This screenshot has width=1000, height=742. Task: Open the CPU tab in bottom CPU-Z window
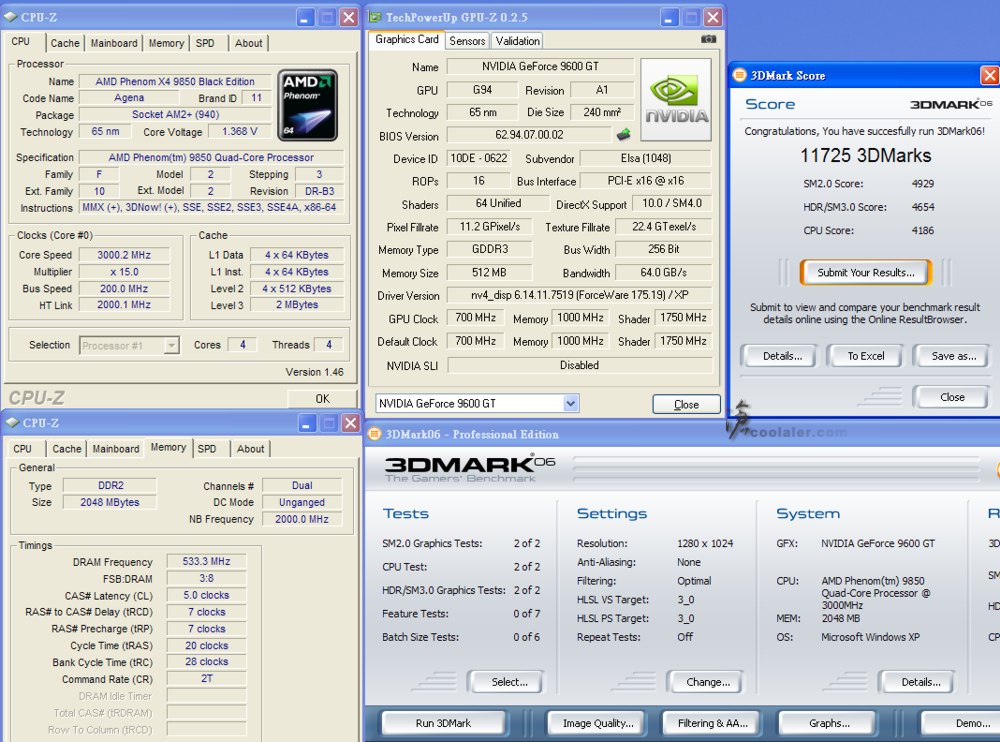tap(22, 449)
